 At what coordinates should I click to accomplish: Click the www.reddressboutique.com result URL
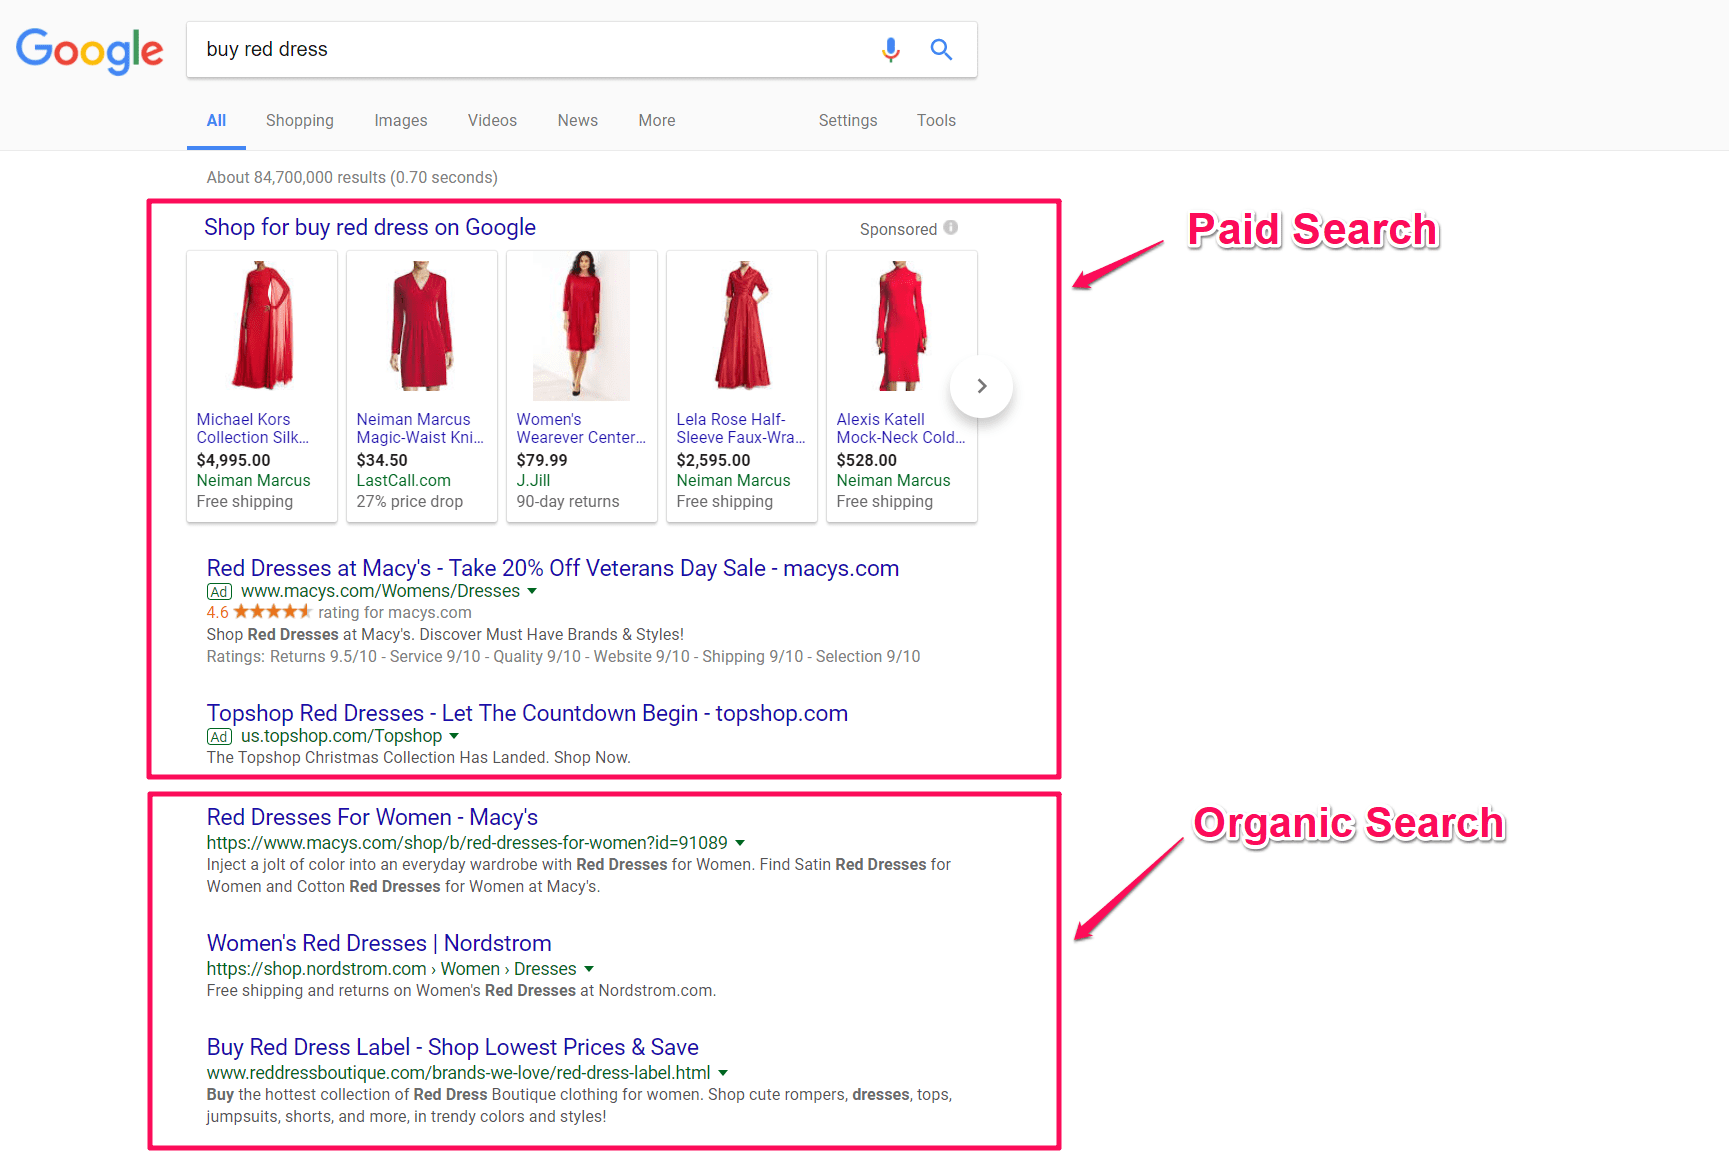[x=458, y=1073]
